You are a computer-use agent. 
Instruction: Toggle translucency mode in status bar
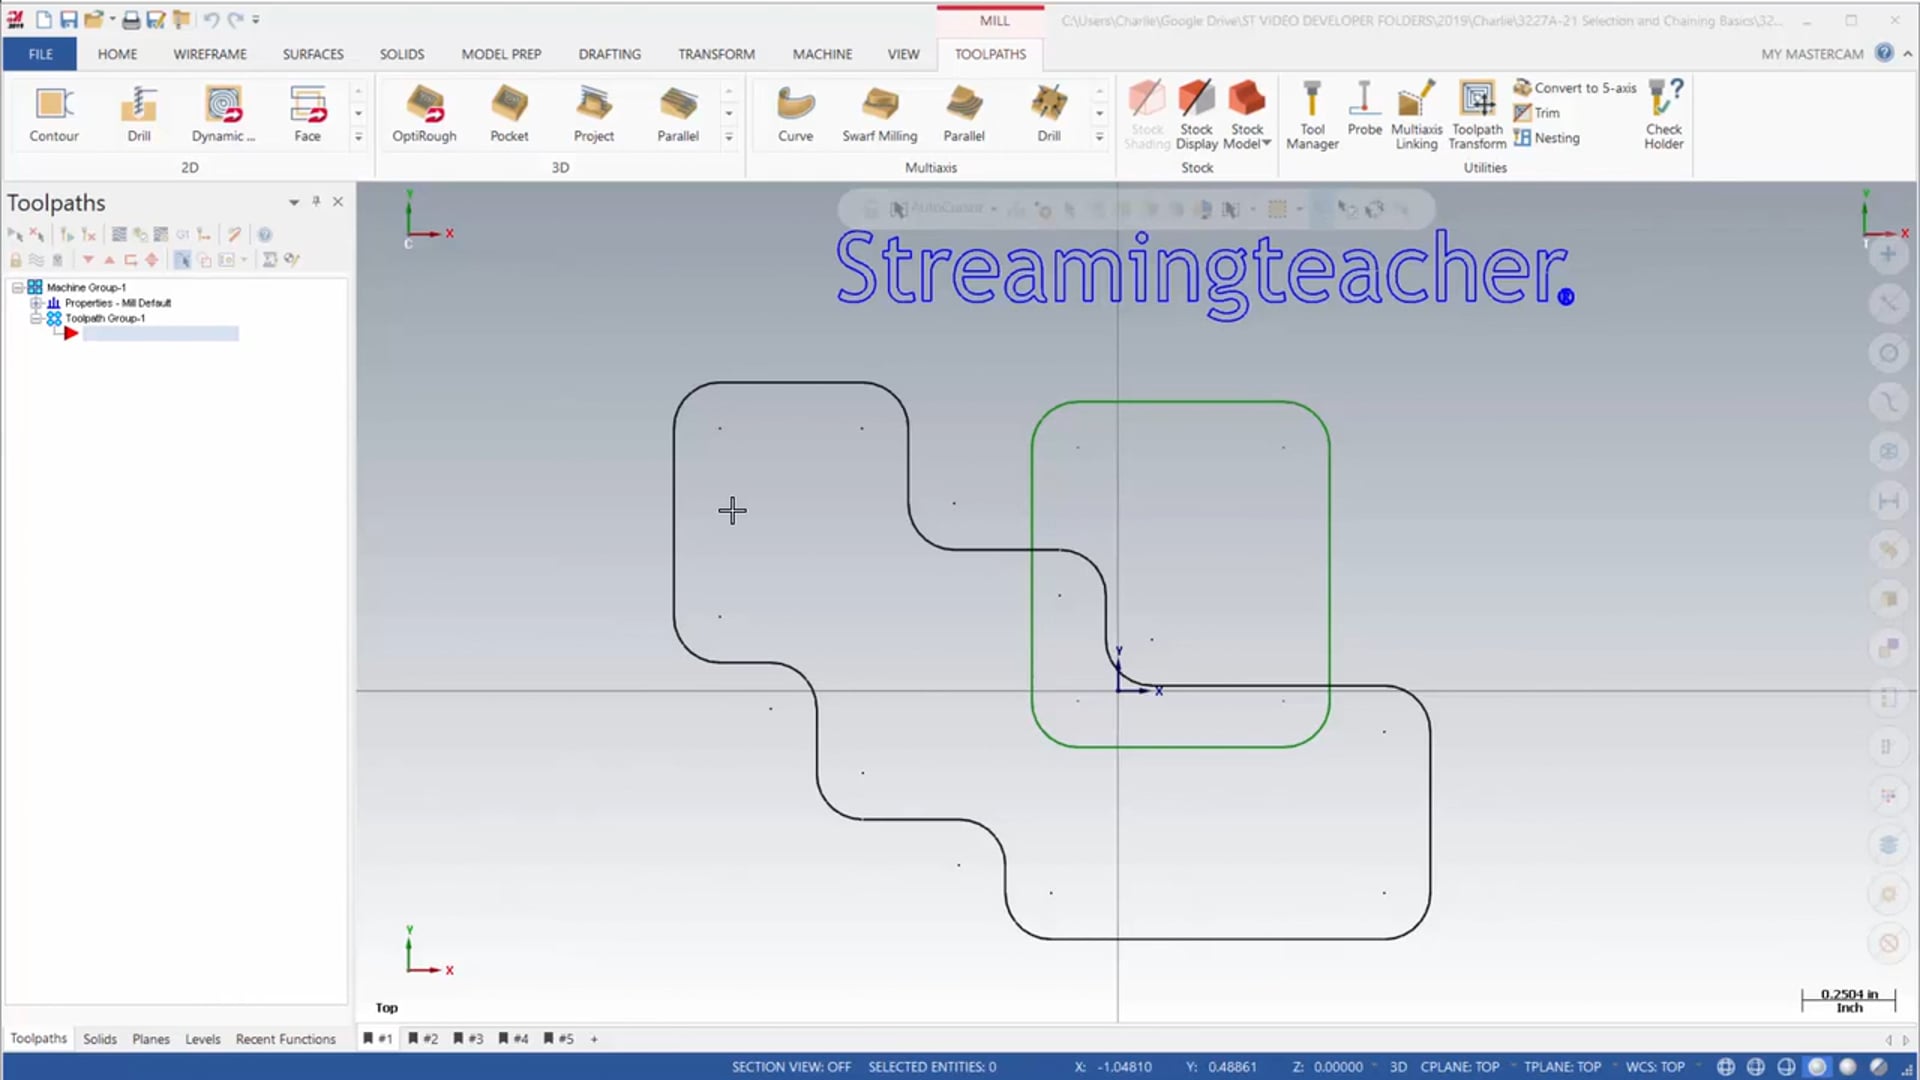(x=1878, y=1067)
